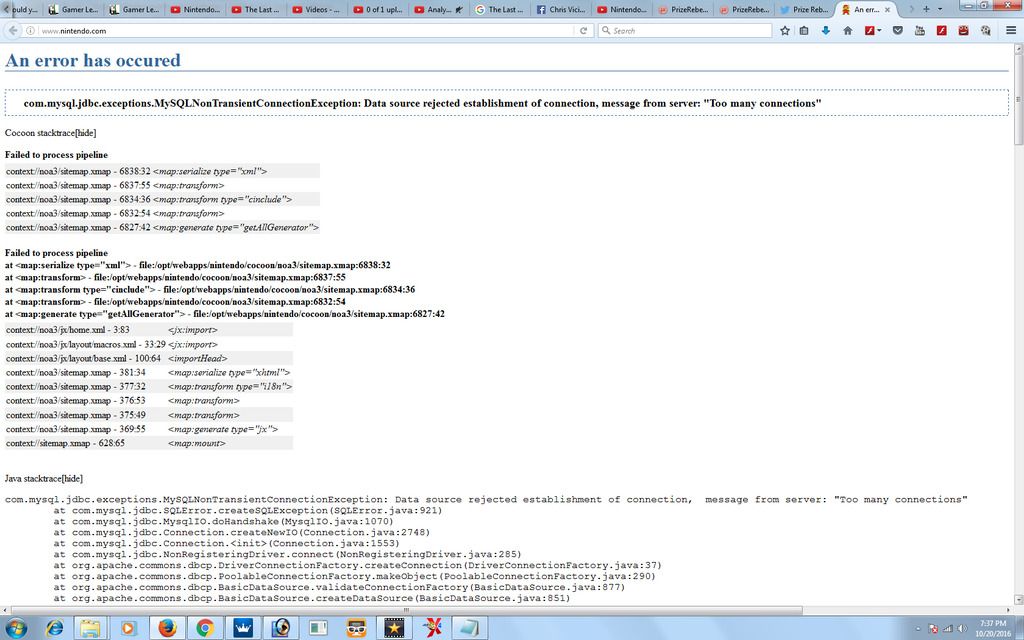List all tabs with the dropdown arrow

click(940, 9)
